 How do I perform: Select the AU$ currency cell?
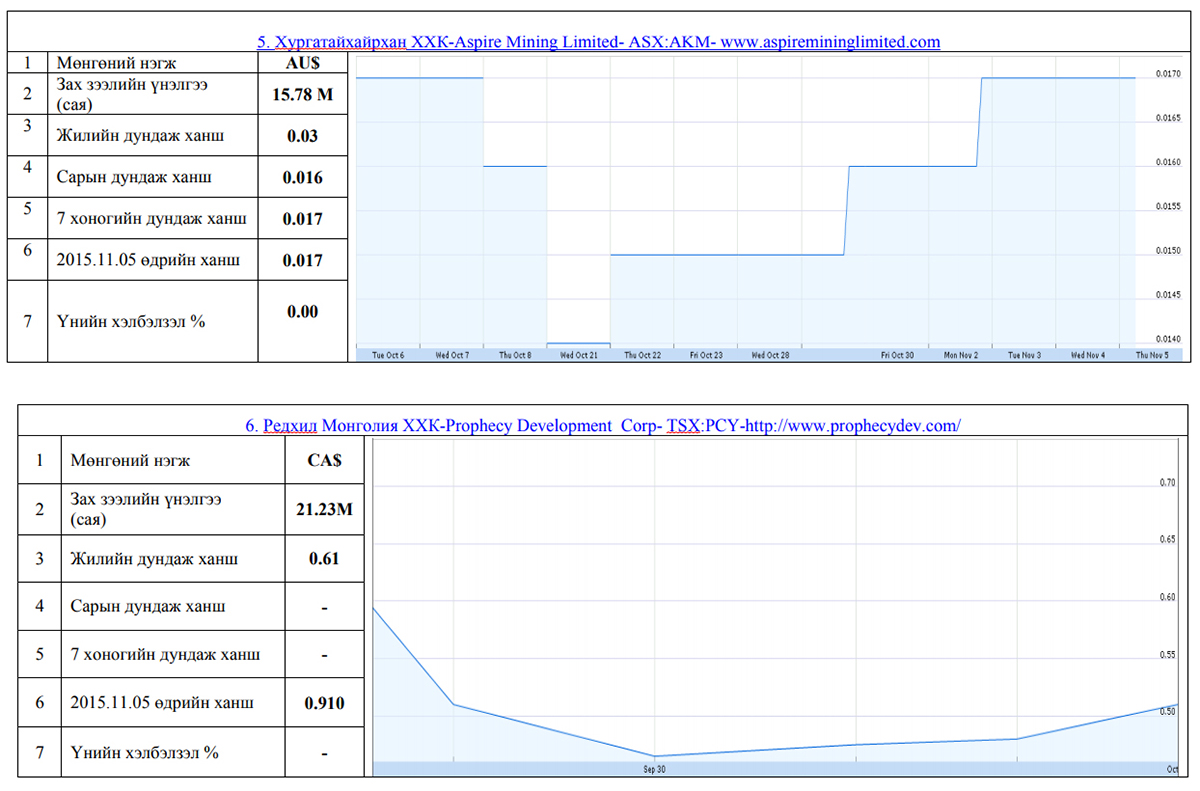pyautogui.click(x=303, y=63)
